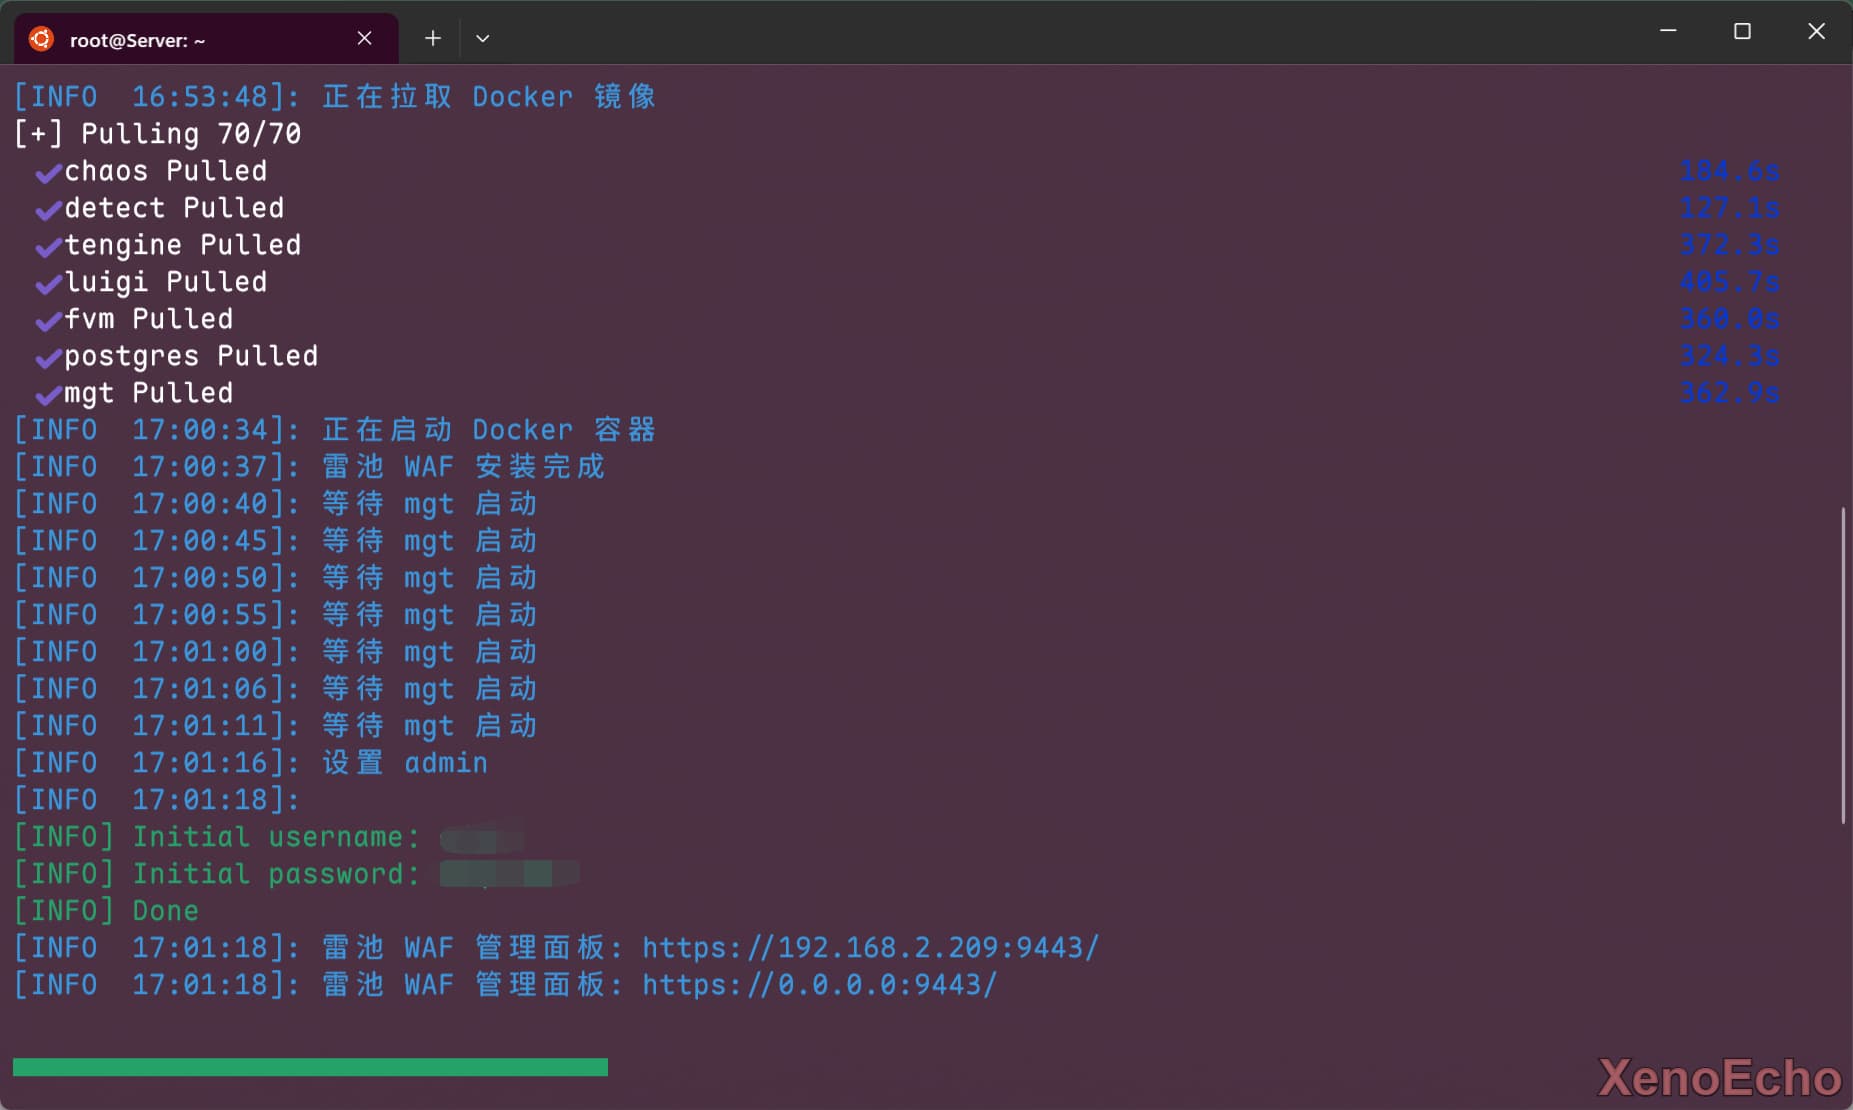Click the checkmark beside chaos Pulled
The width and height of the screenshot is (1853, 1110).
[x=48, y=174]
